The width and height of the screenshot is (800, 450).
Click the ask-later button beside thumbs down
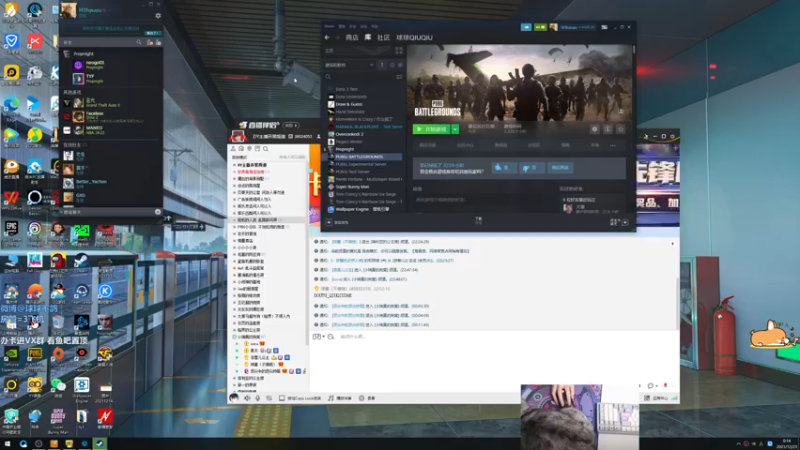pos(560,168)
